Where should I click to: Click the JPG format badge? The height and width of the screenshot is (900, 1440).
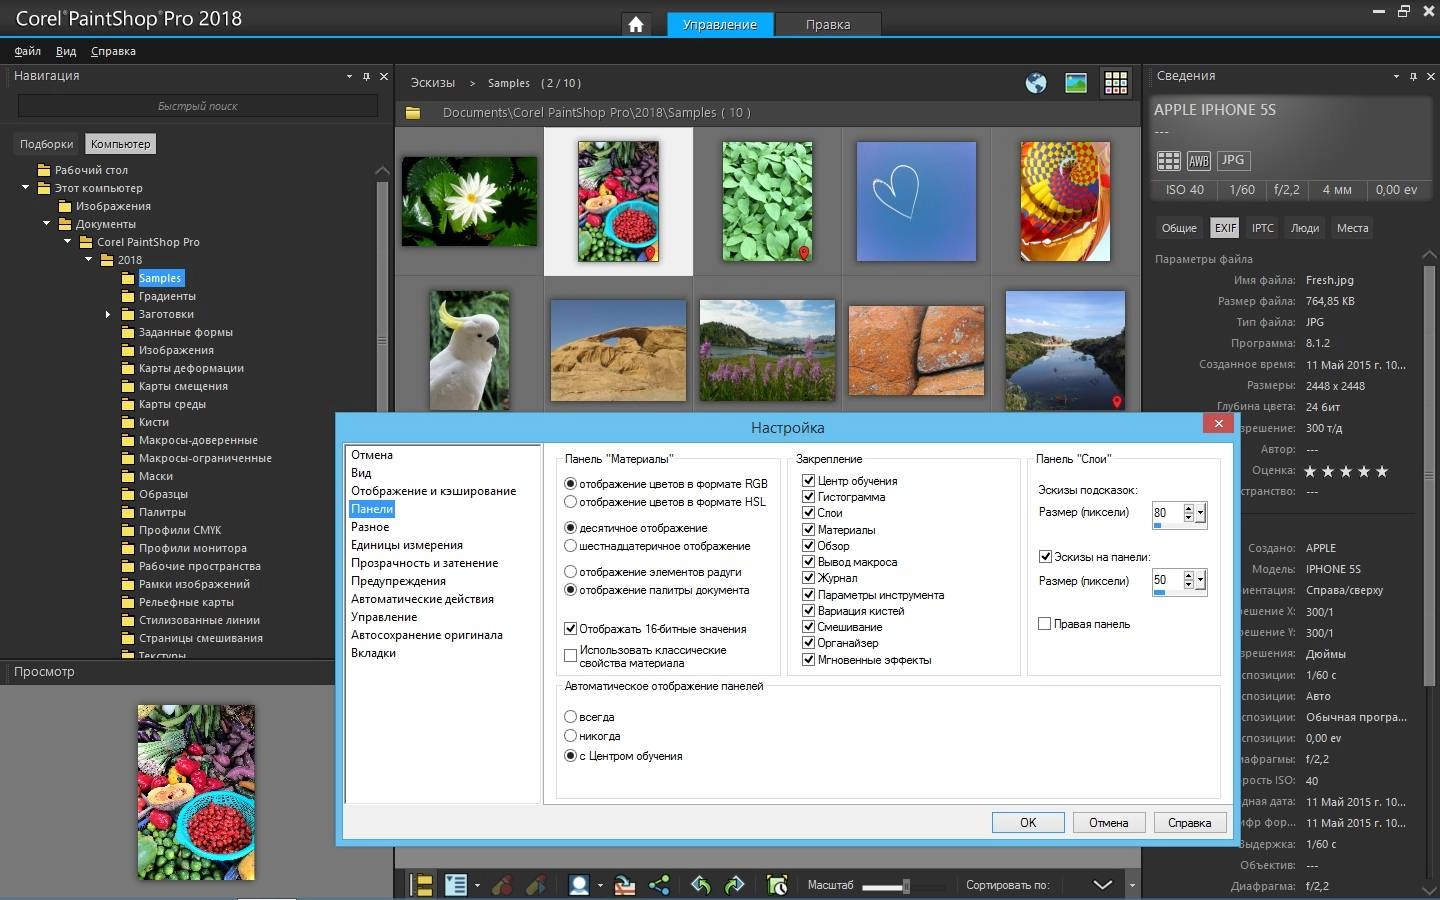1233,160
